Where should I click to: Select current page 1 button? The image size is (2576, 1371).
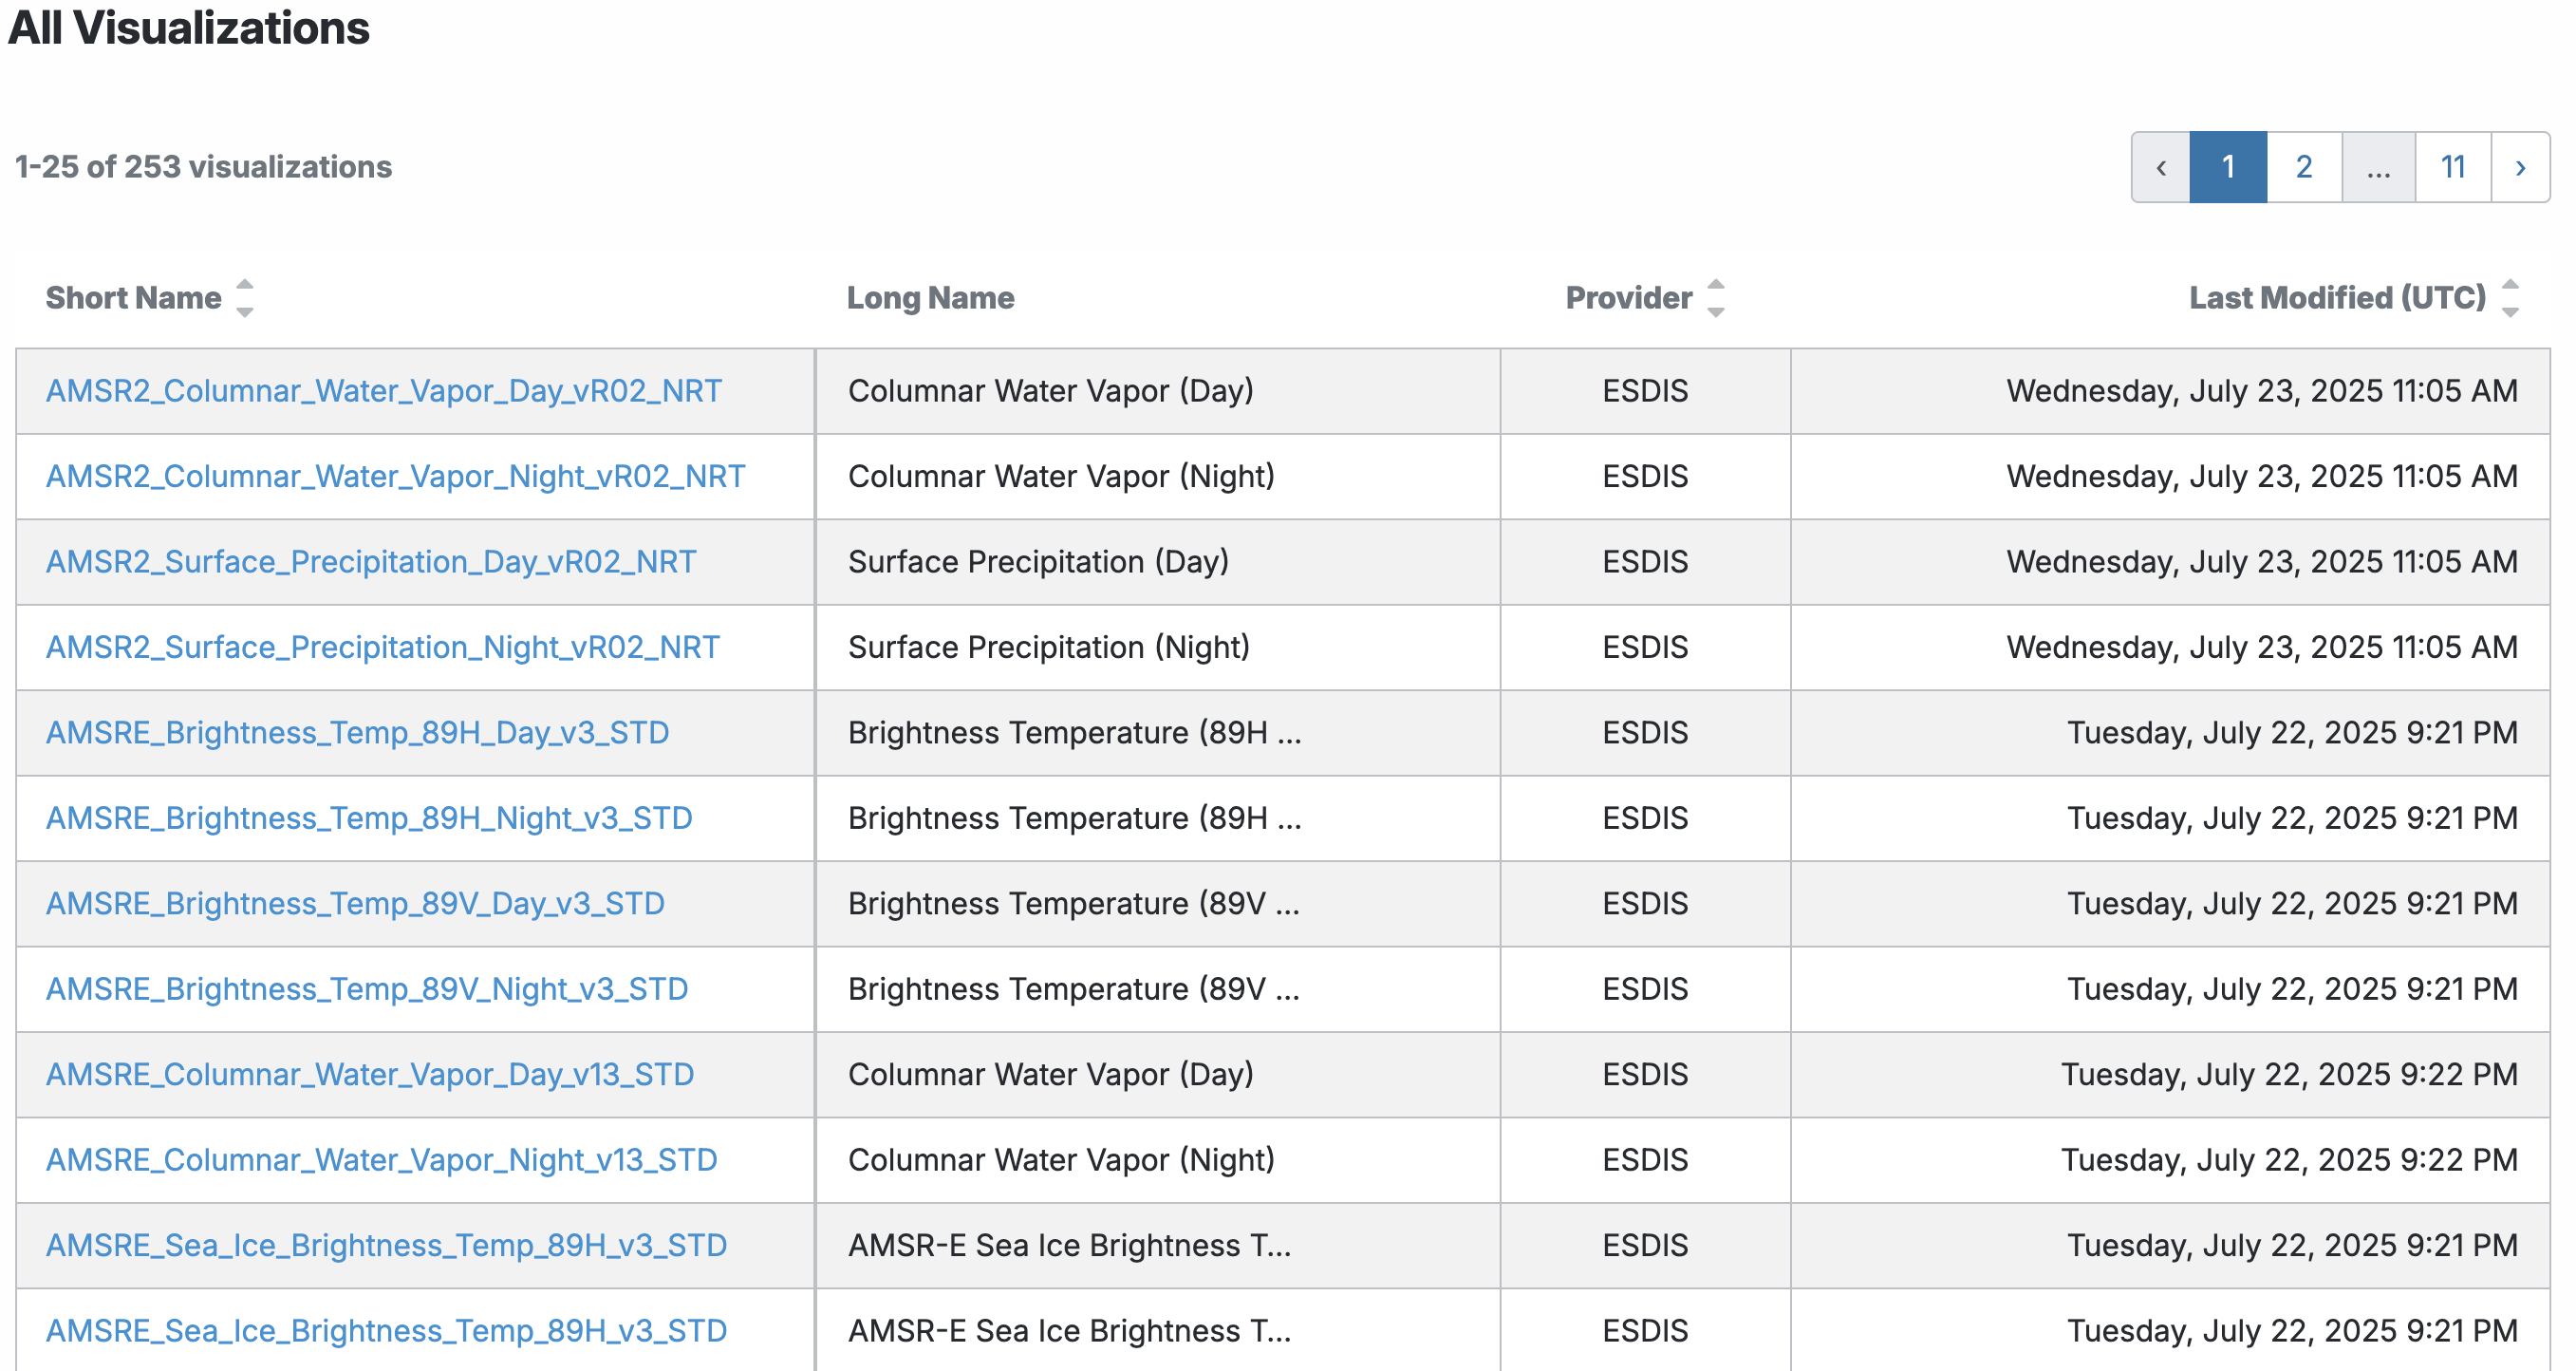pos(2227,167)
